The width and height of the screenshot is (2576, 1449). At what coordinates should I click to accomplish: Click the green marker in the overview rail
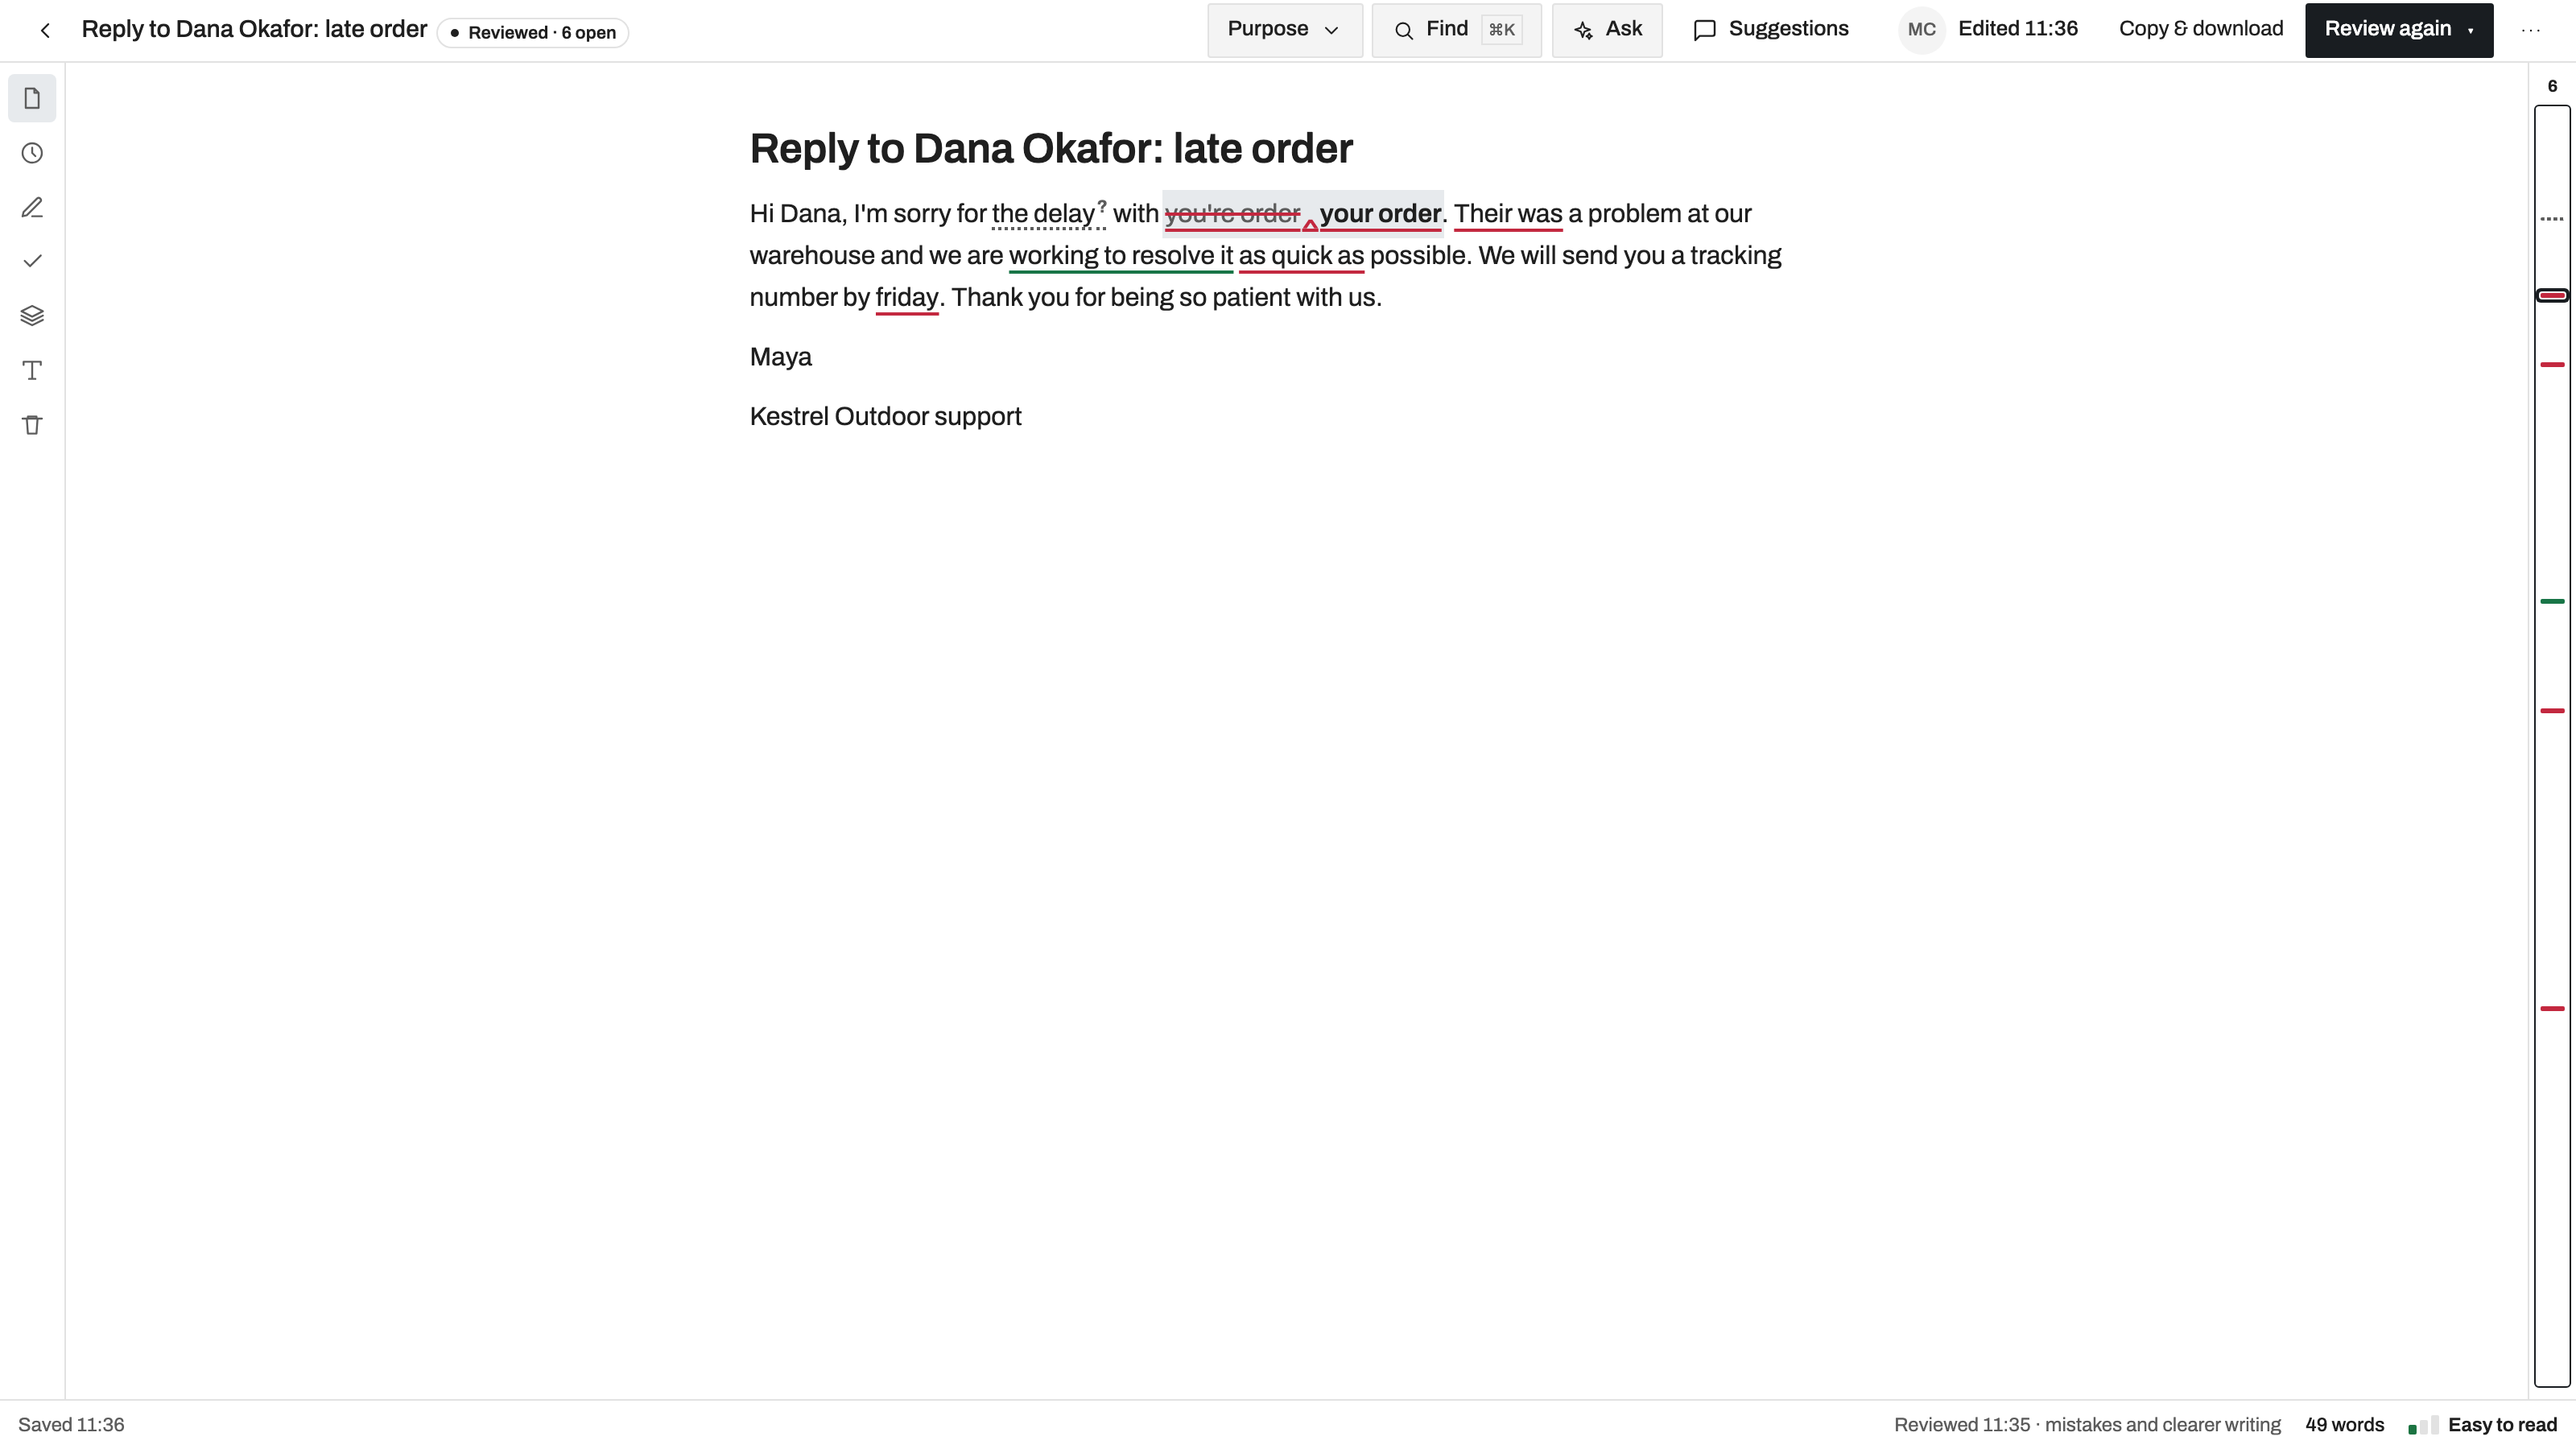coord(2552,601)
